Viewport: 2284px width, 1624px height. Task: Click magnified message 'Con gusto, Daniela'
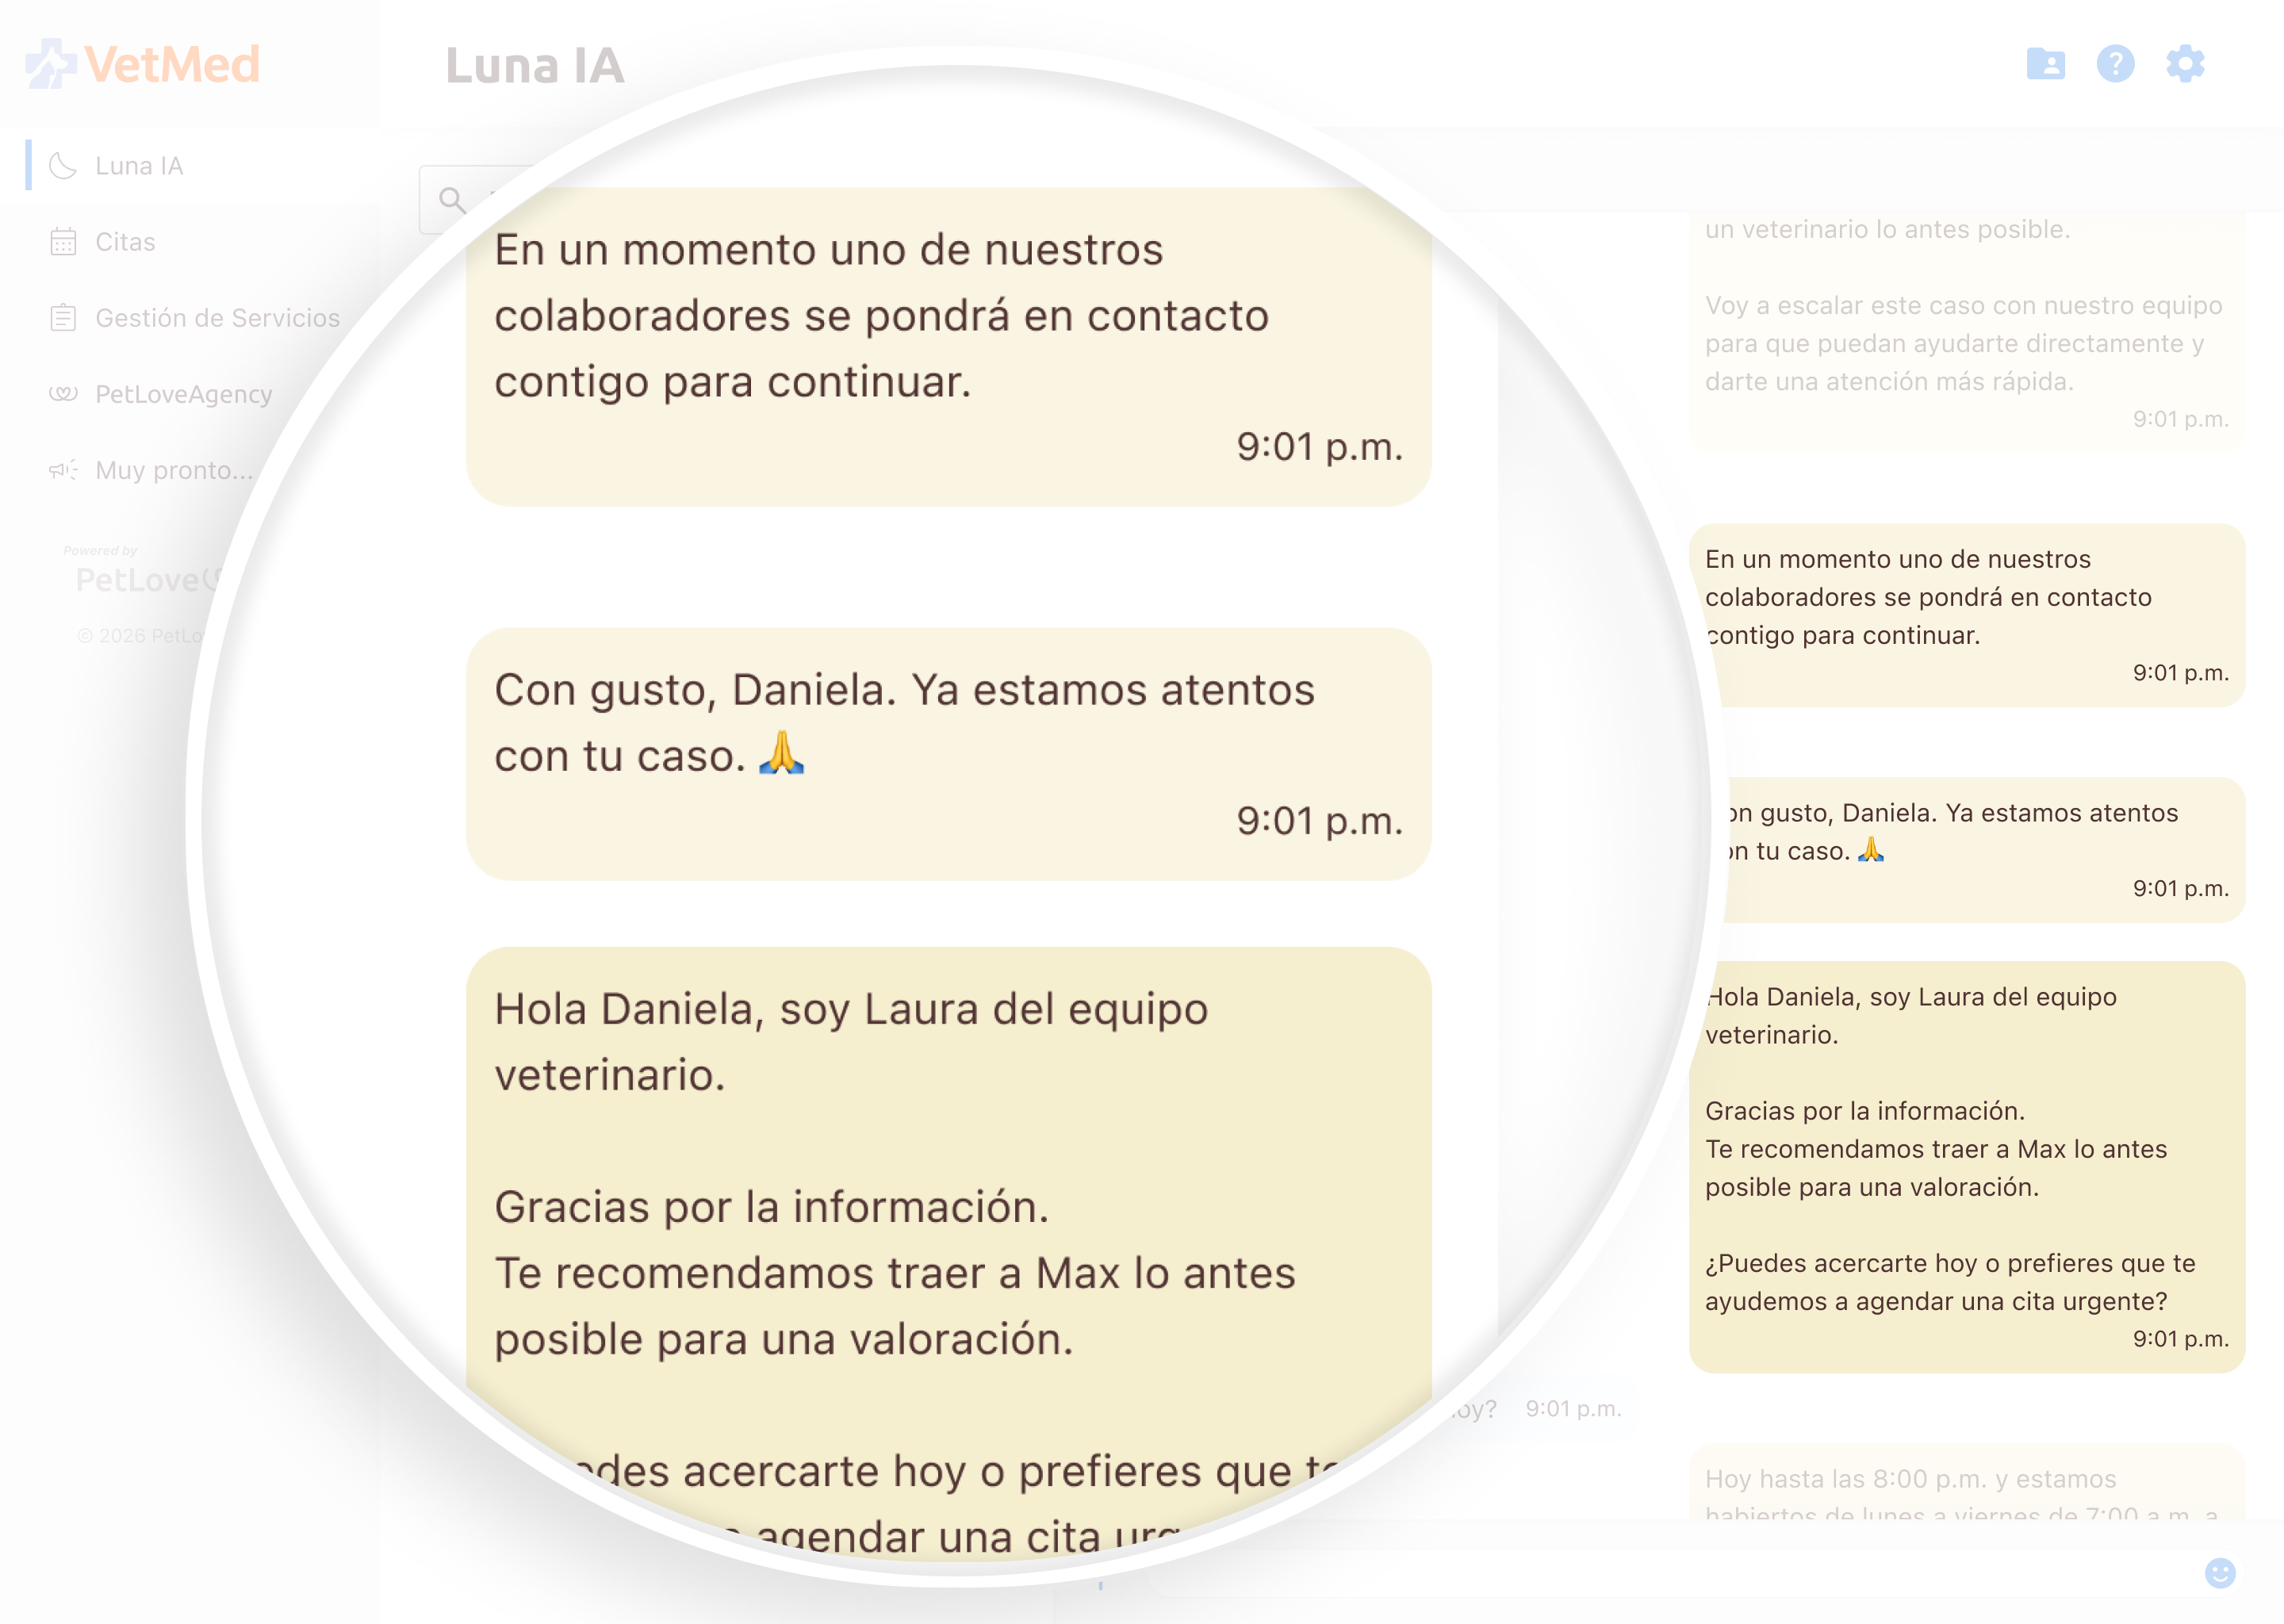tap(948, 754)
